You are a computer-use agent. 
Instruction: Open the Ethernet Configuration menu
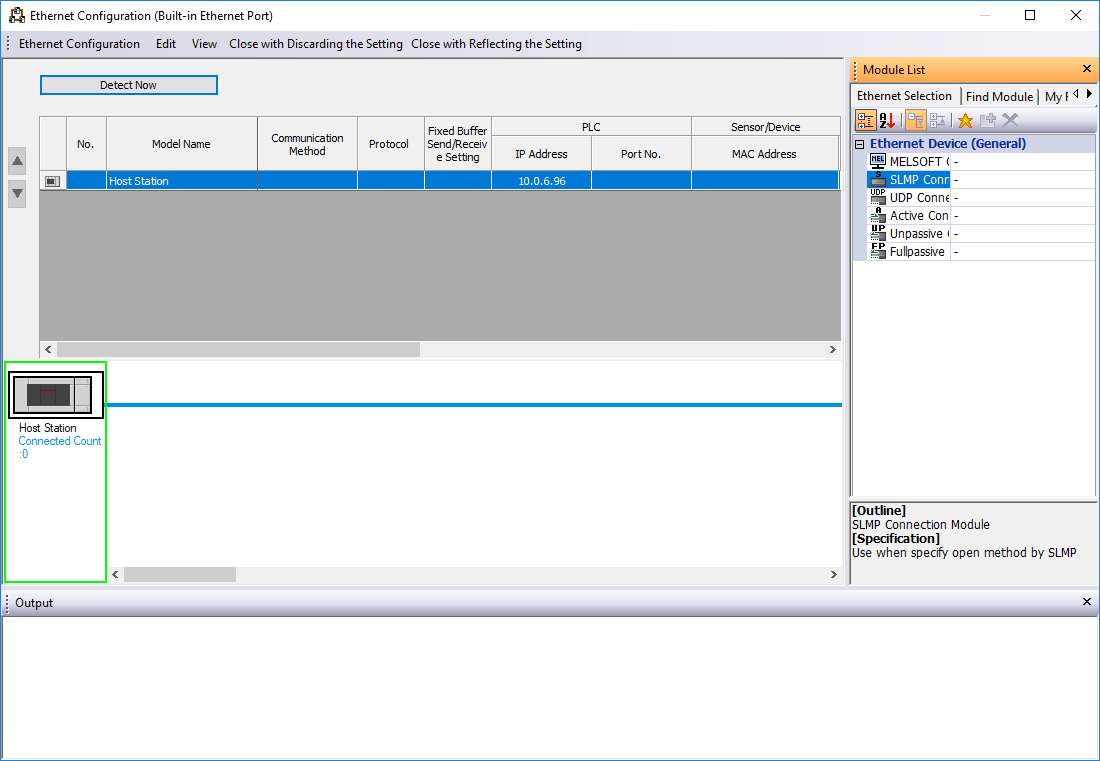click(79, 44)
